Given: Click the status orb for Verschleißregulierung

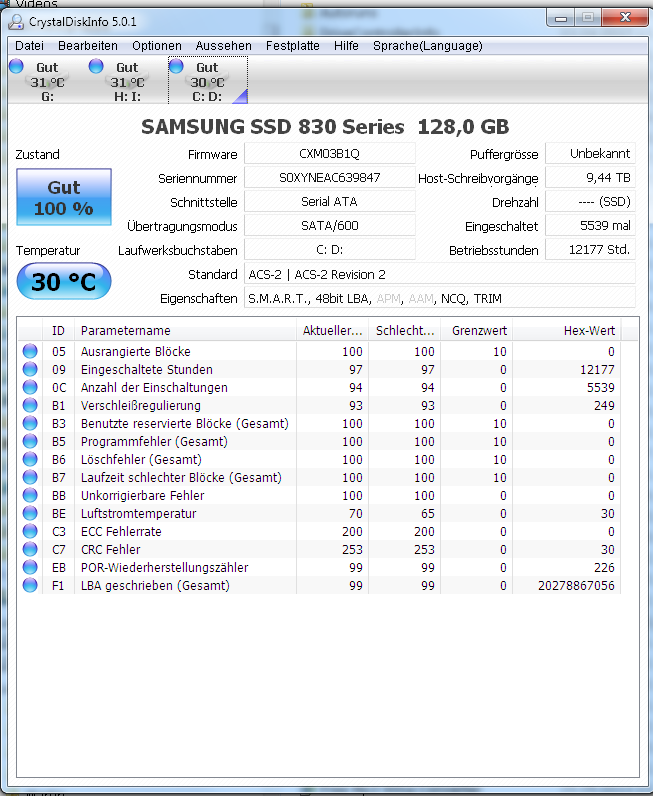Looking at the screenshot, I should coord(30,405).
